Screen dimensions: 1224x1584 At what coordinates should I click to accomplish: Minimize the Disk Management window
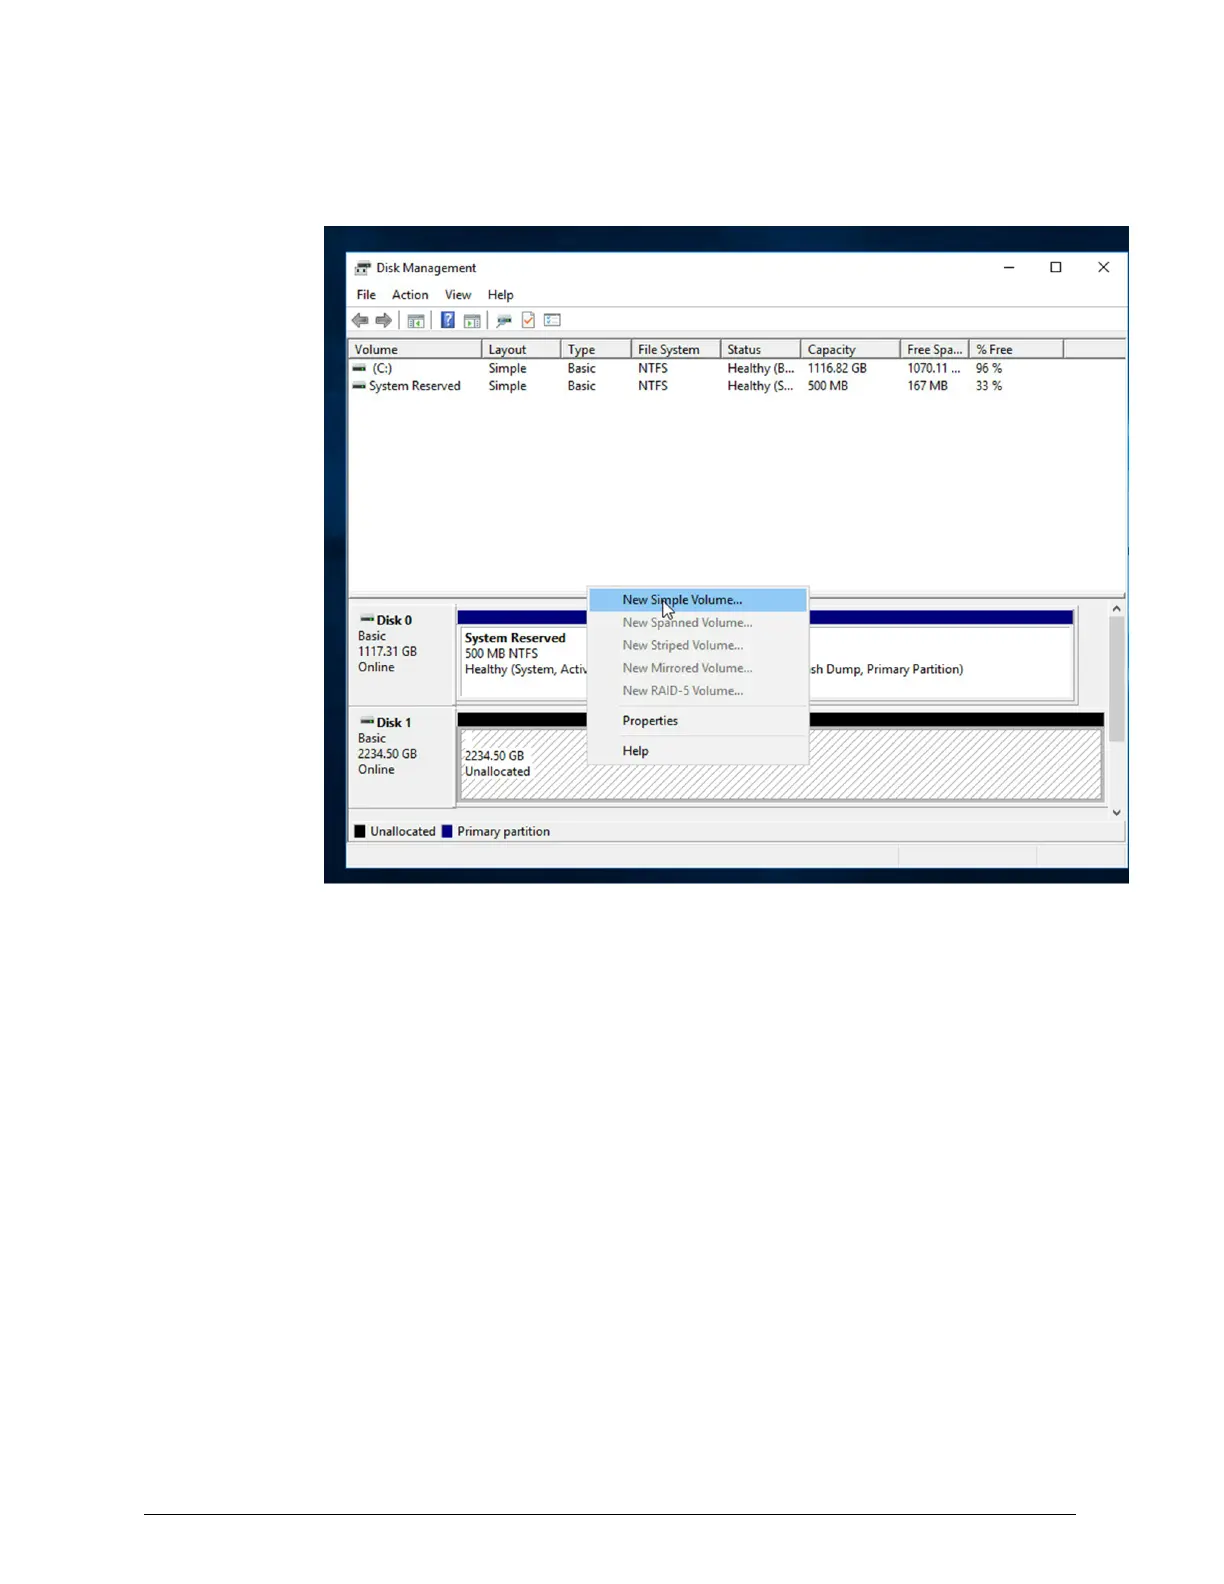click(x=1009, y=268)
